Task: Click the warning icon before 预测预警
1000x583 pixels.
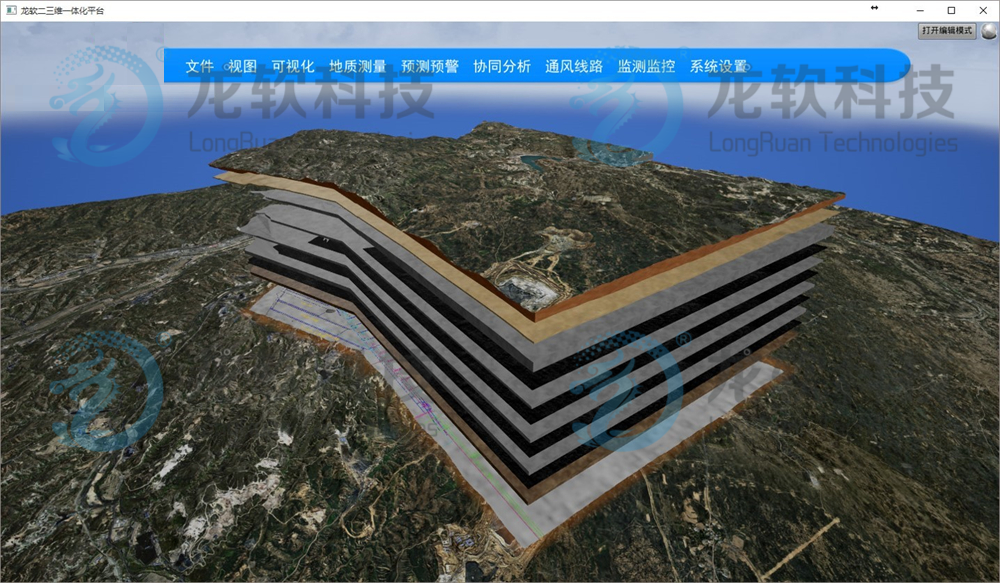Action: click(x=394, y=64)
